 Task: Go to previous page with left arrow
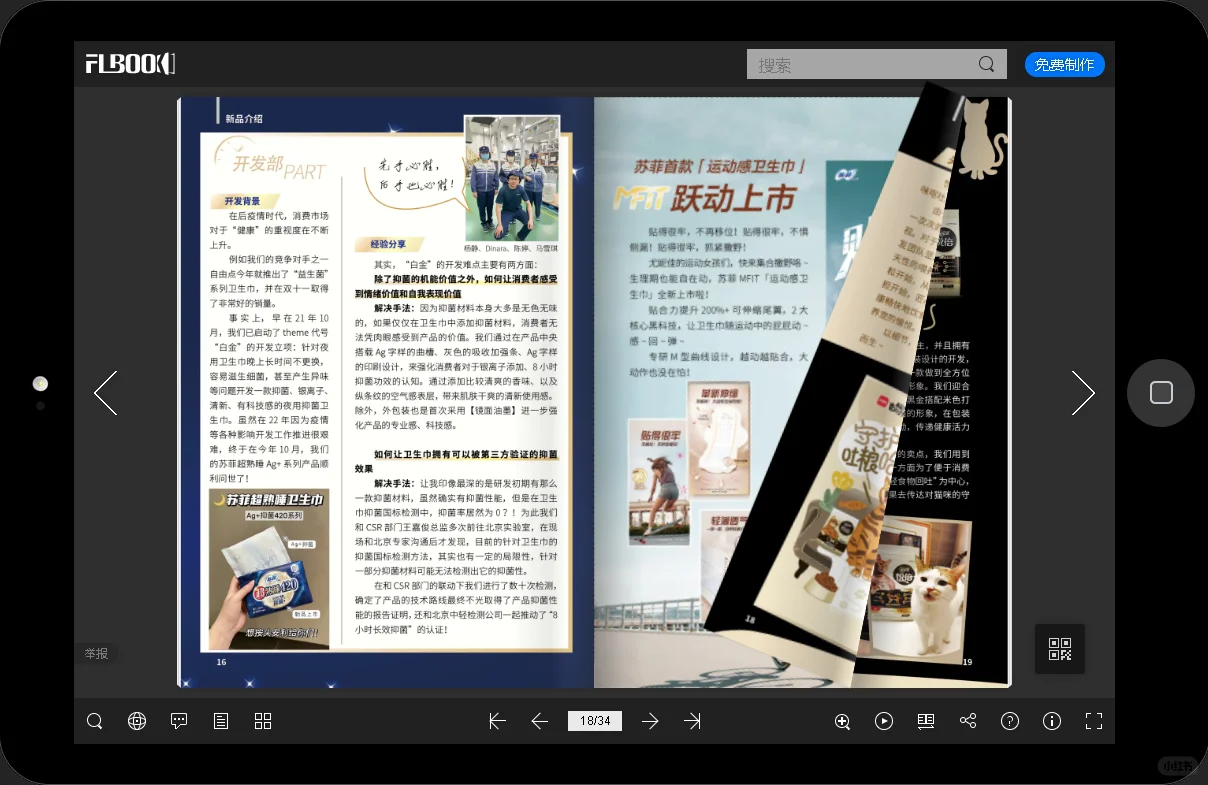tap(106, 393)
